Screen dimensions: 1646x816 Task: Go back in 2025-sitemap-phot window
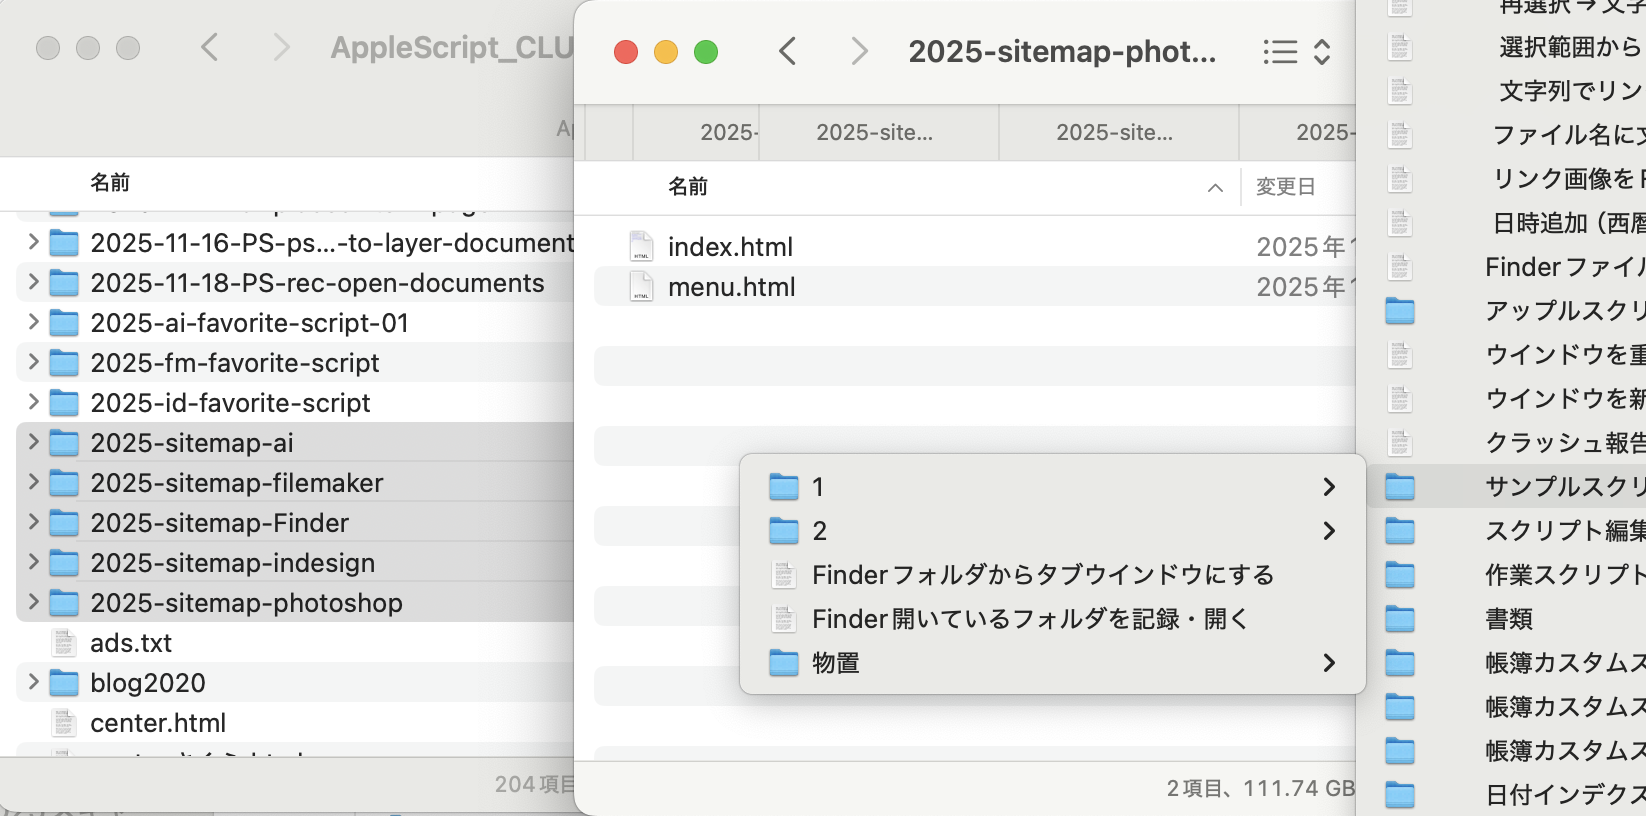[788, 52]
